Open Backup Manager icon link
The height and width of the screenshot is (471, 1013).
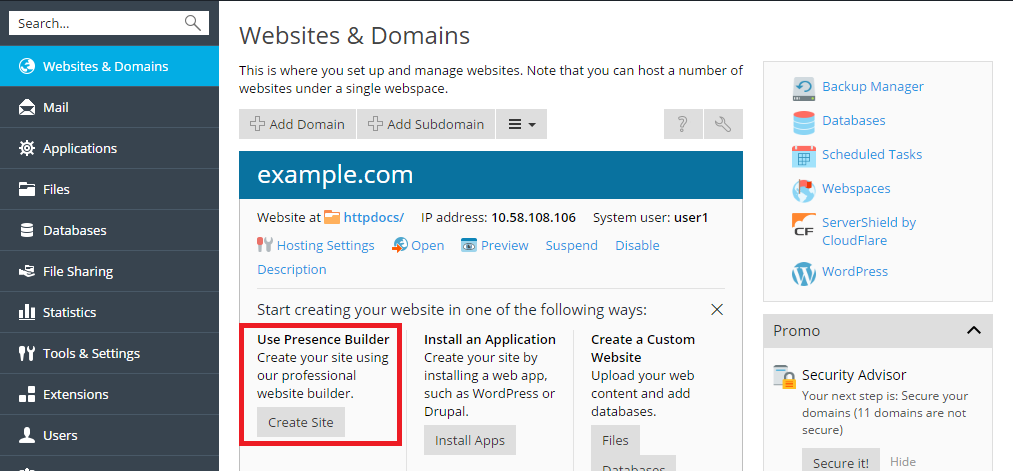804,88
